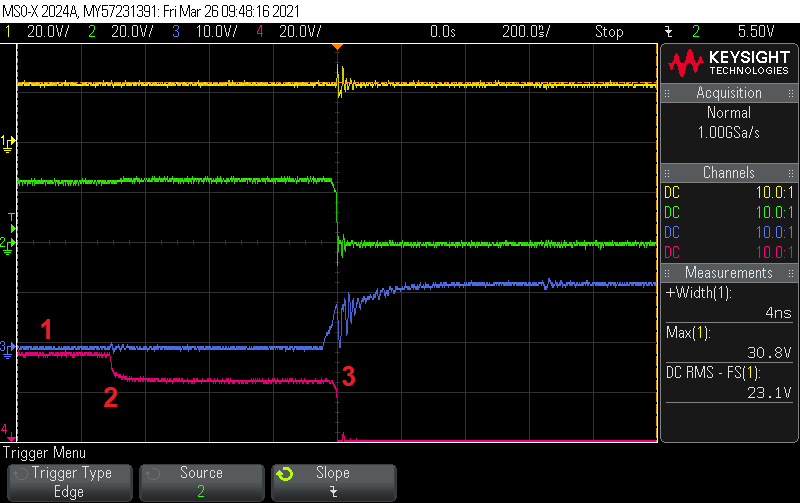The width and height of the screenshot is (800, 503).
Task: Click the channel 4 number in status bar
Action: [260, 32]
